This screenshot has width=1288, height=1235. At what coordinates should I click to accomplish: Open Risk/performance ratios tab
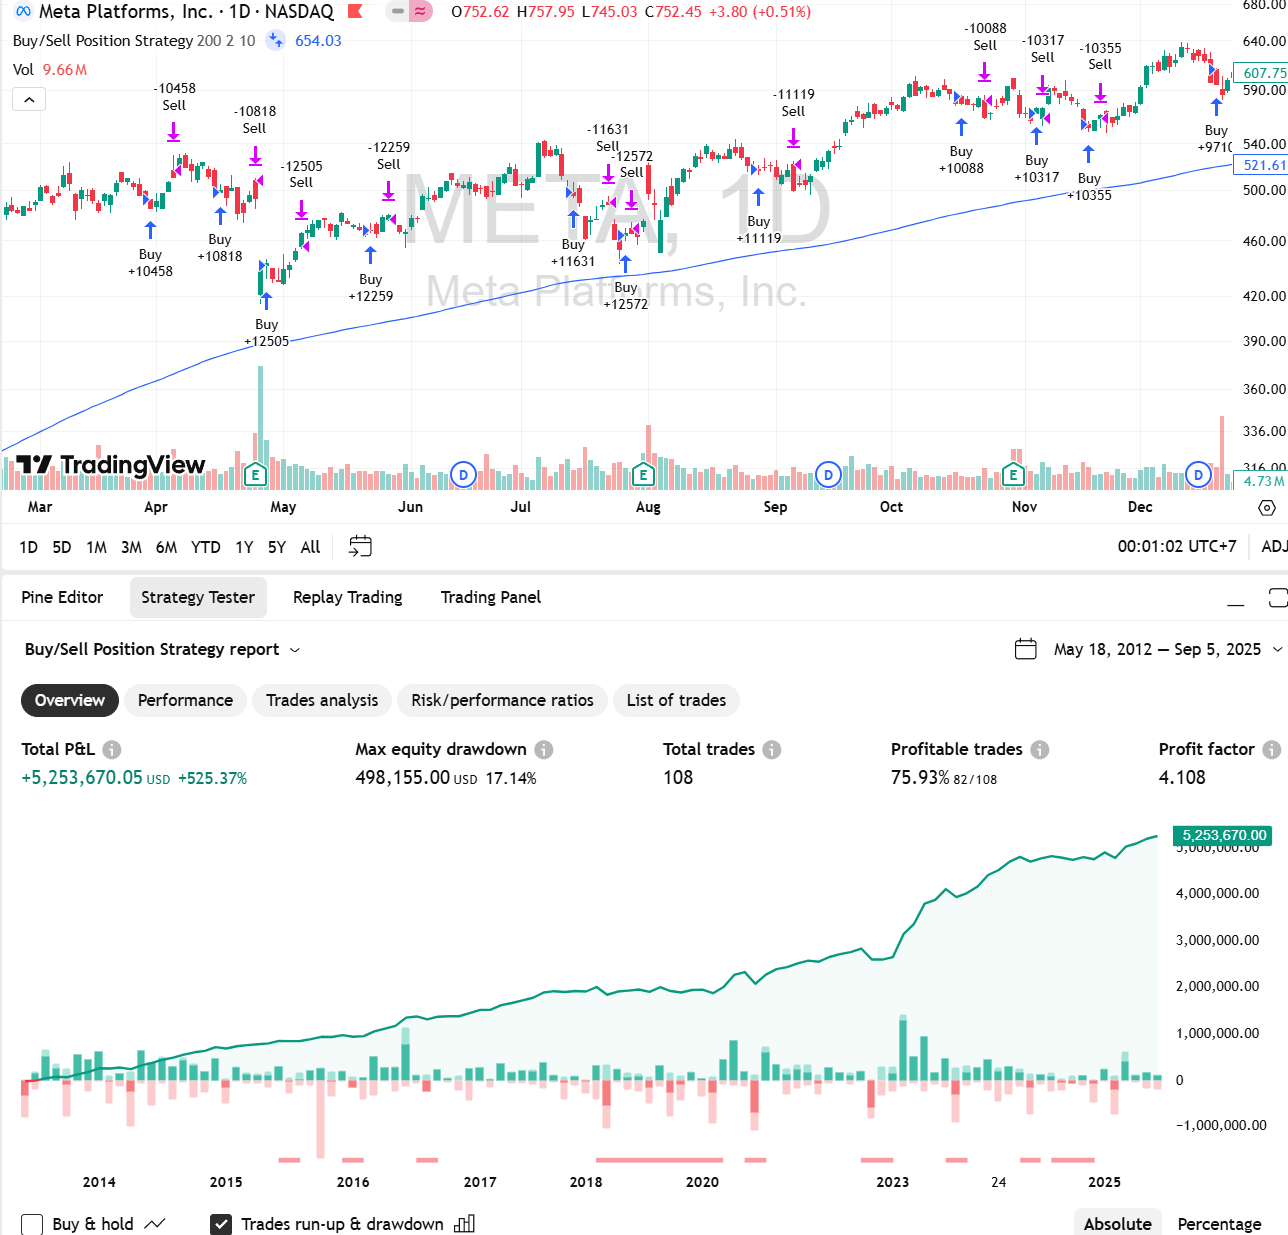502,700
